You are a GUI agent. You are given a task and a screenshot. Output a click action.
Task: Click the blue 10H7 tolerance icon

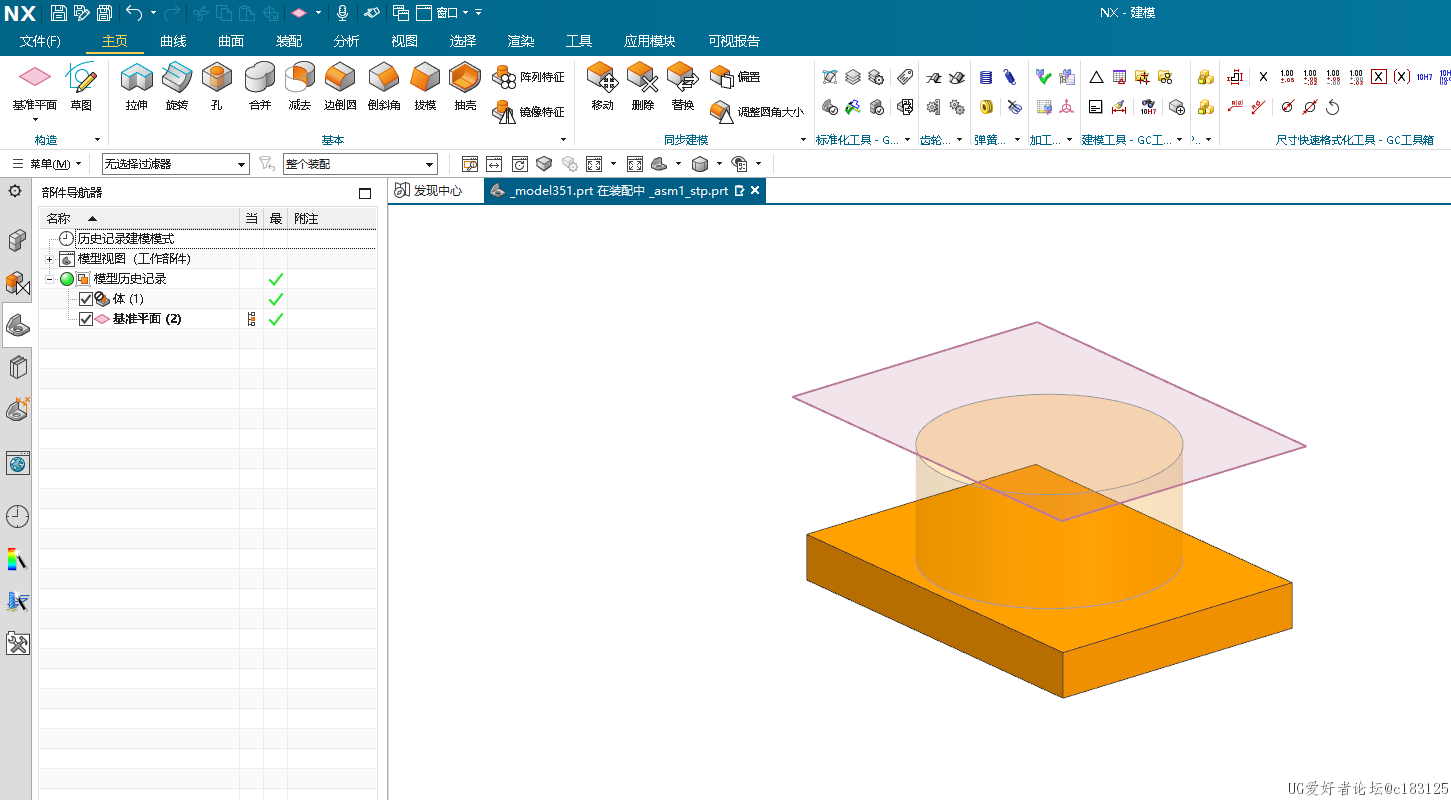pyautogui.click(x=1424, y=77)
